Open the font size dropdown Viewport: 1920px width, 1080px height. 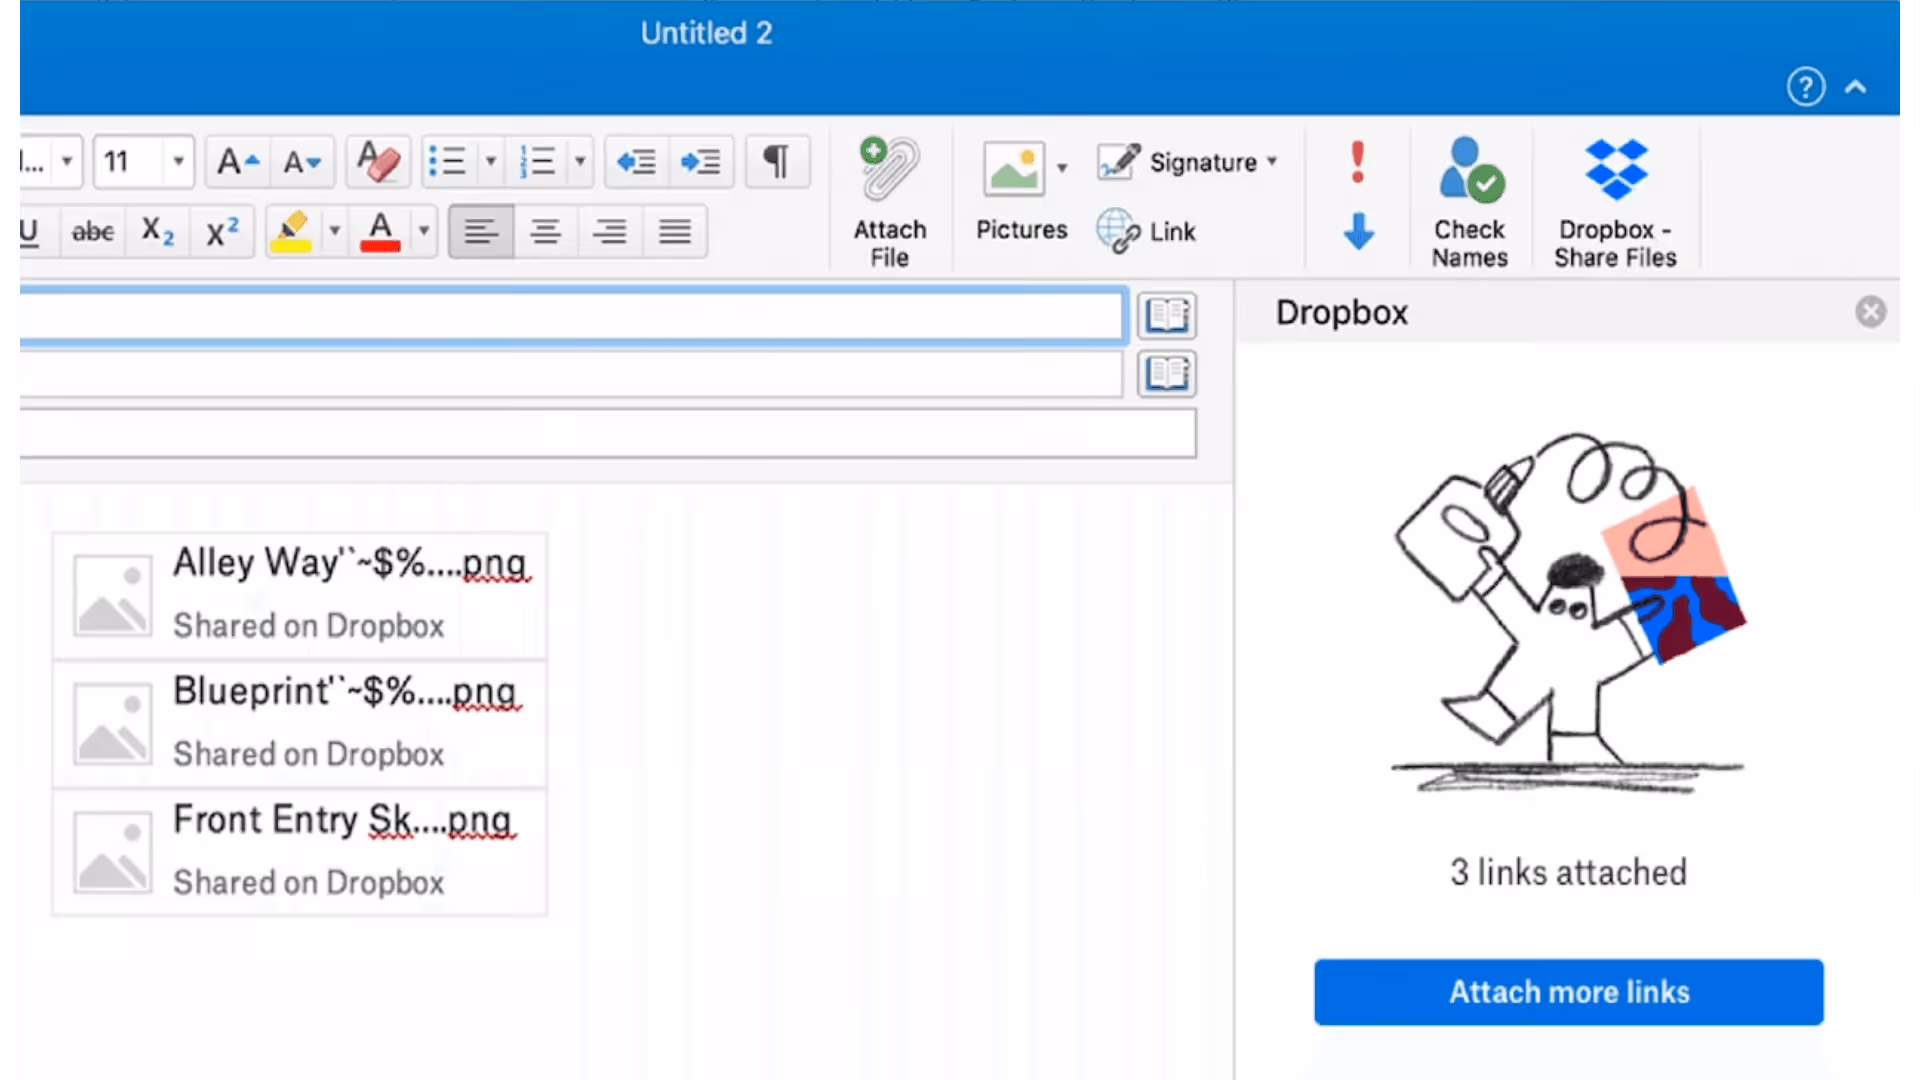[178, 161]
